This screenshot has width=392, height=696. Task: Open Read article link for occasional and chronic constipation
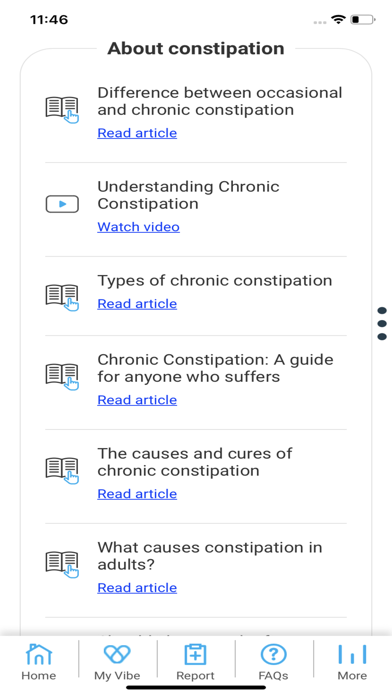(x=137, y=133)
